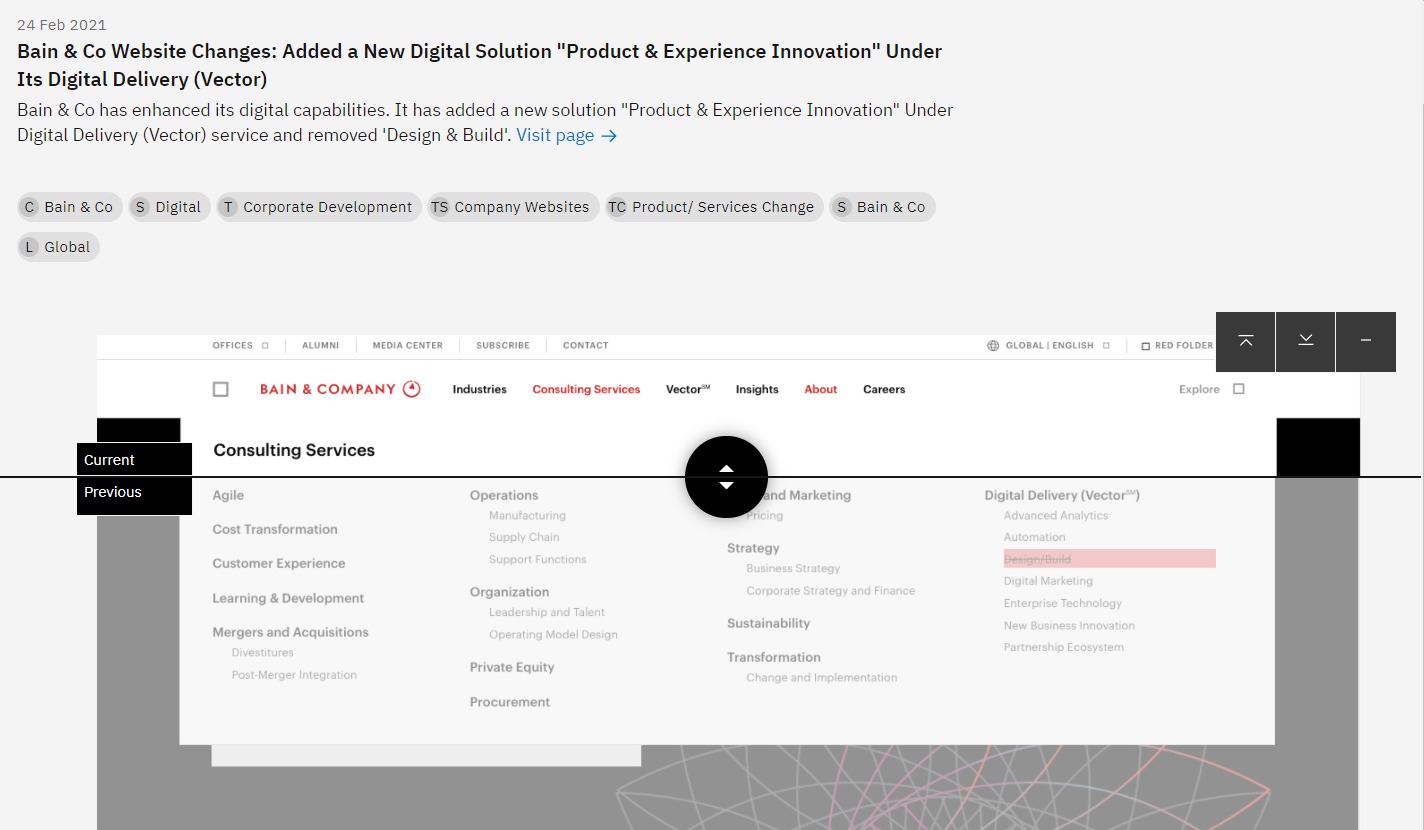1424x830 pixels.
Task: Open the Global | English language selector
Action: pyautogui.click(x=1050, y=345)
